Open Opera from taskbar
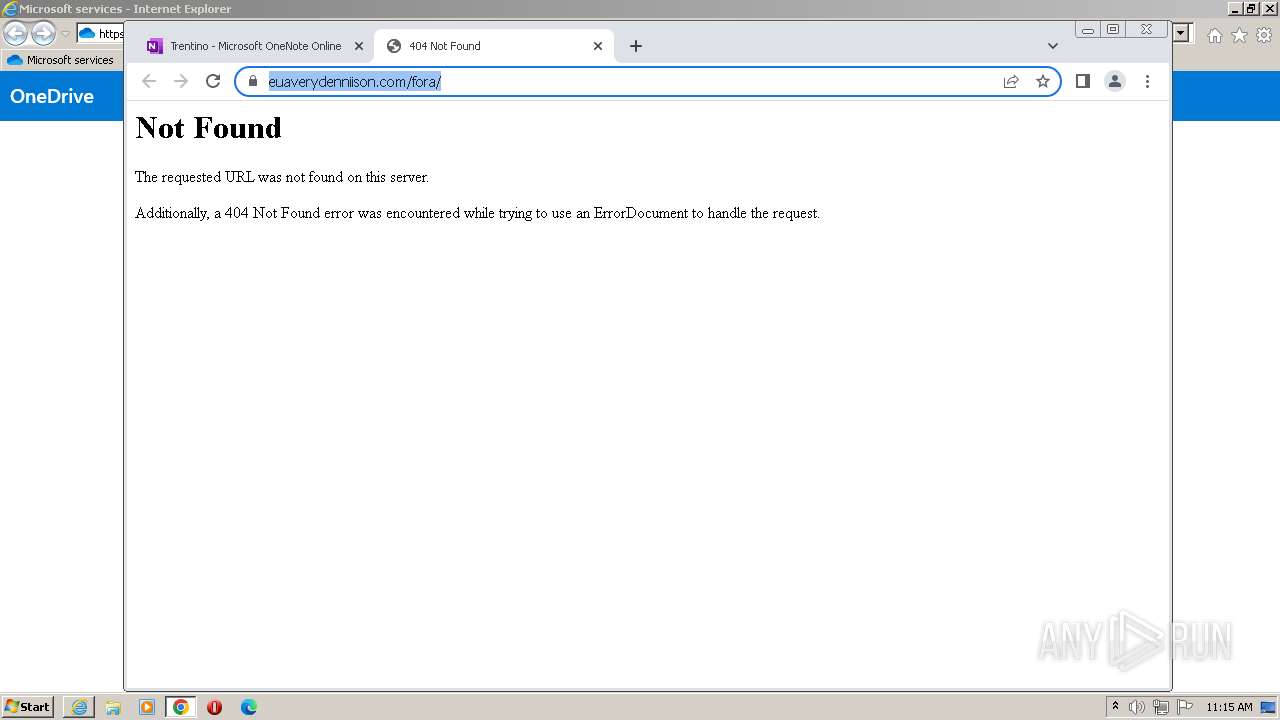The width and height of the screenshot is (1280, 720). [x=215, y=707]
